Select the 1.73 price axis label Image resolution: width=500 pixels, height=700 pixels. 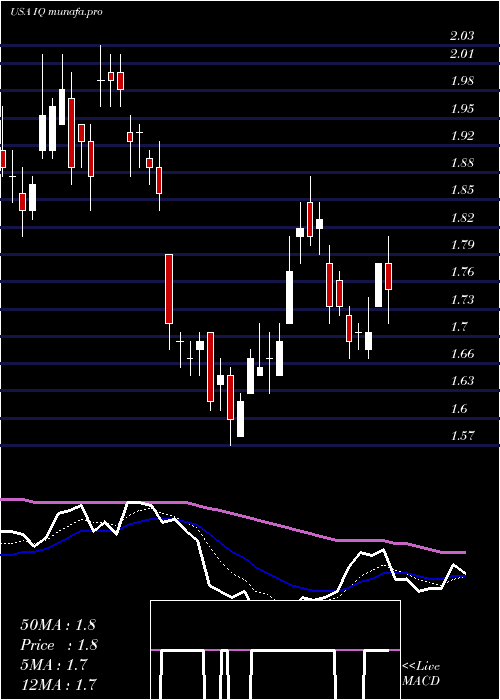click(x=462, y=300)
